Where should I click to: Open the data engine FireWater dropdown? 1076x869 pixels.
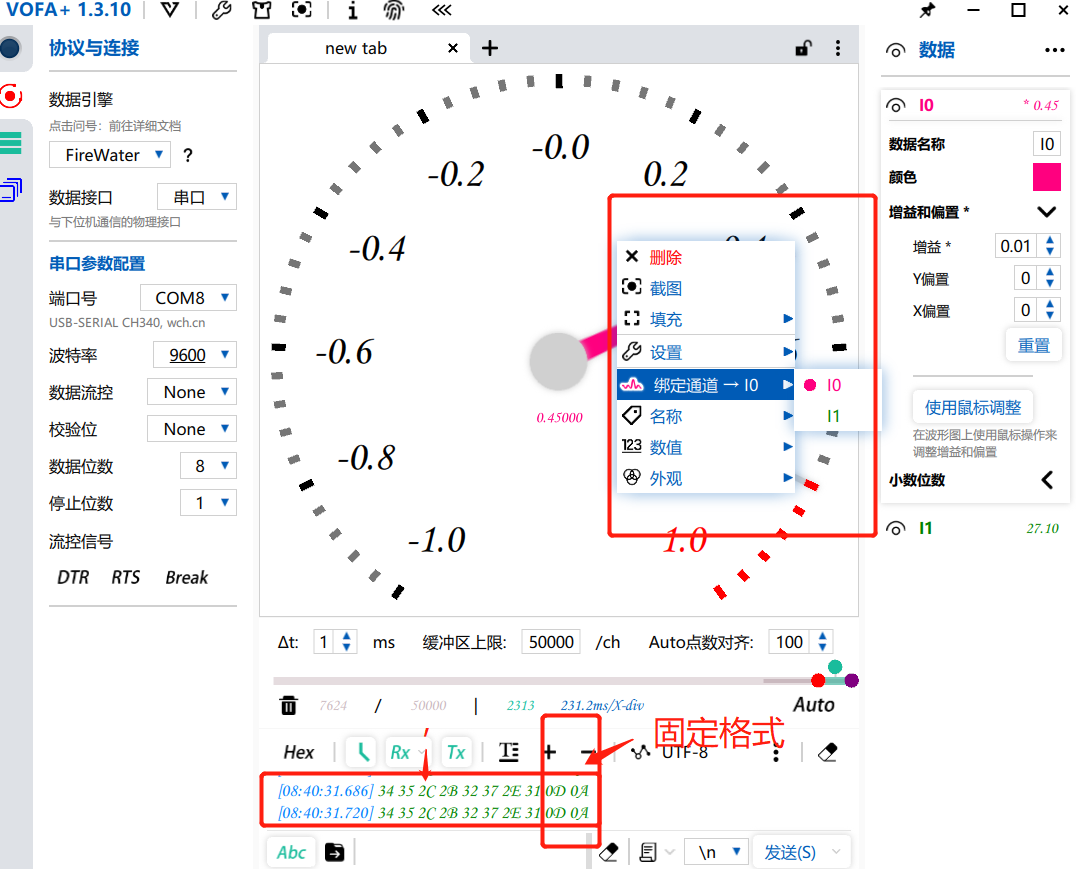pyautogui.click(x=110, y=154)
